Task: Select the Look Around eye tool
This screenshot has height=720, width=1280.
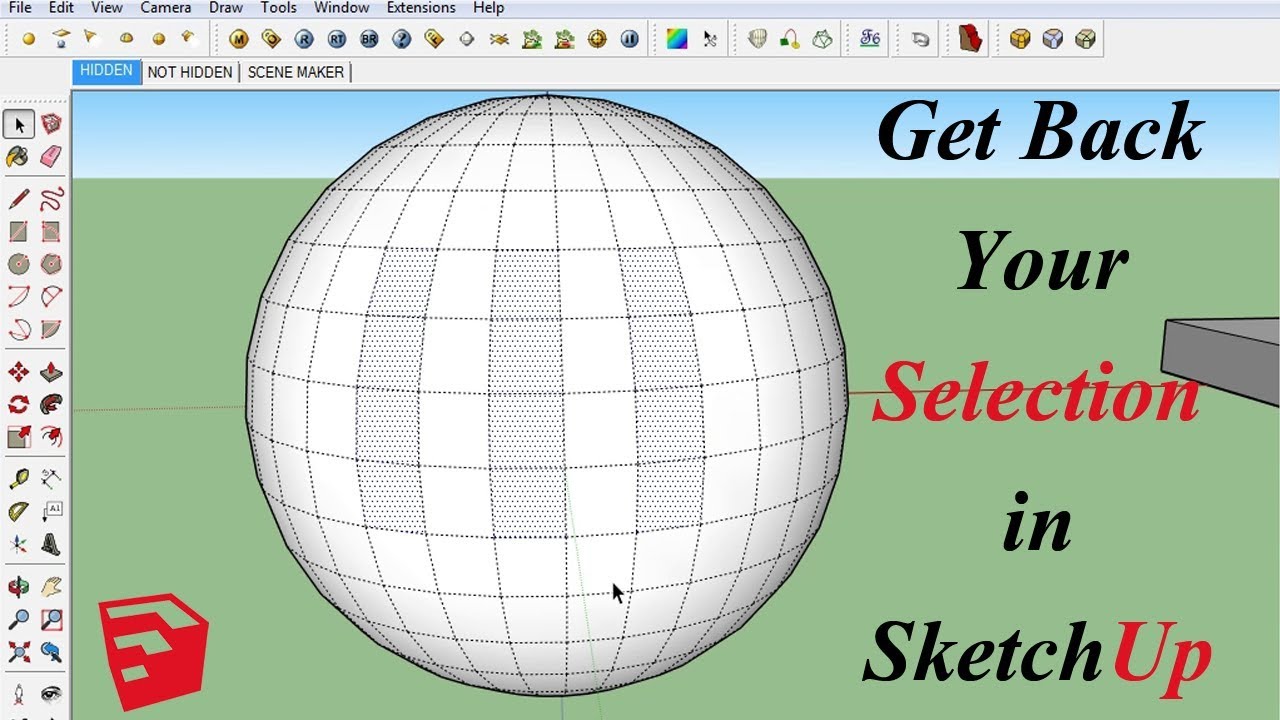Action: tap(51, 694)
